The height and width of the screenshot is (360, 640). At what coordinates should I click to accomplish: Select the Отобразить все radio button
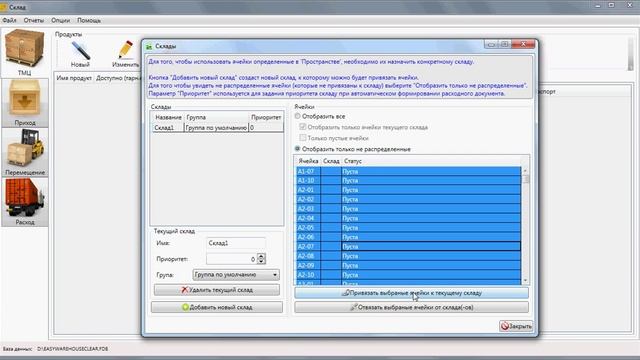click(x=298, y=116)
